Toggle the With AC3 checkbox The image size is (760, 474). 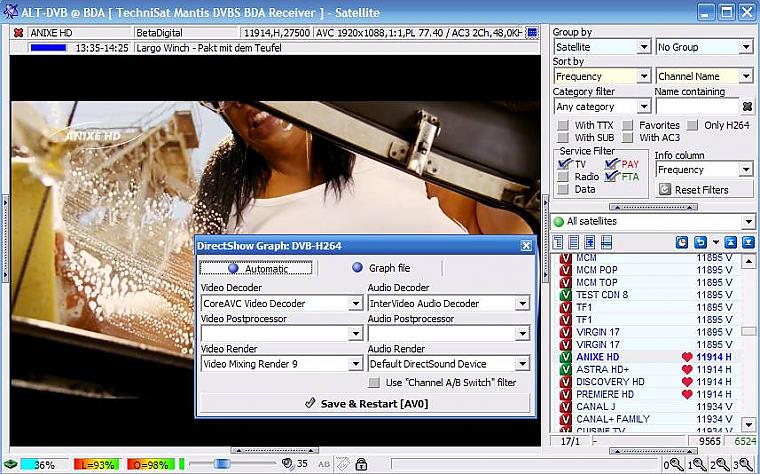click(628, 138)
